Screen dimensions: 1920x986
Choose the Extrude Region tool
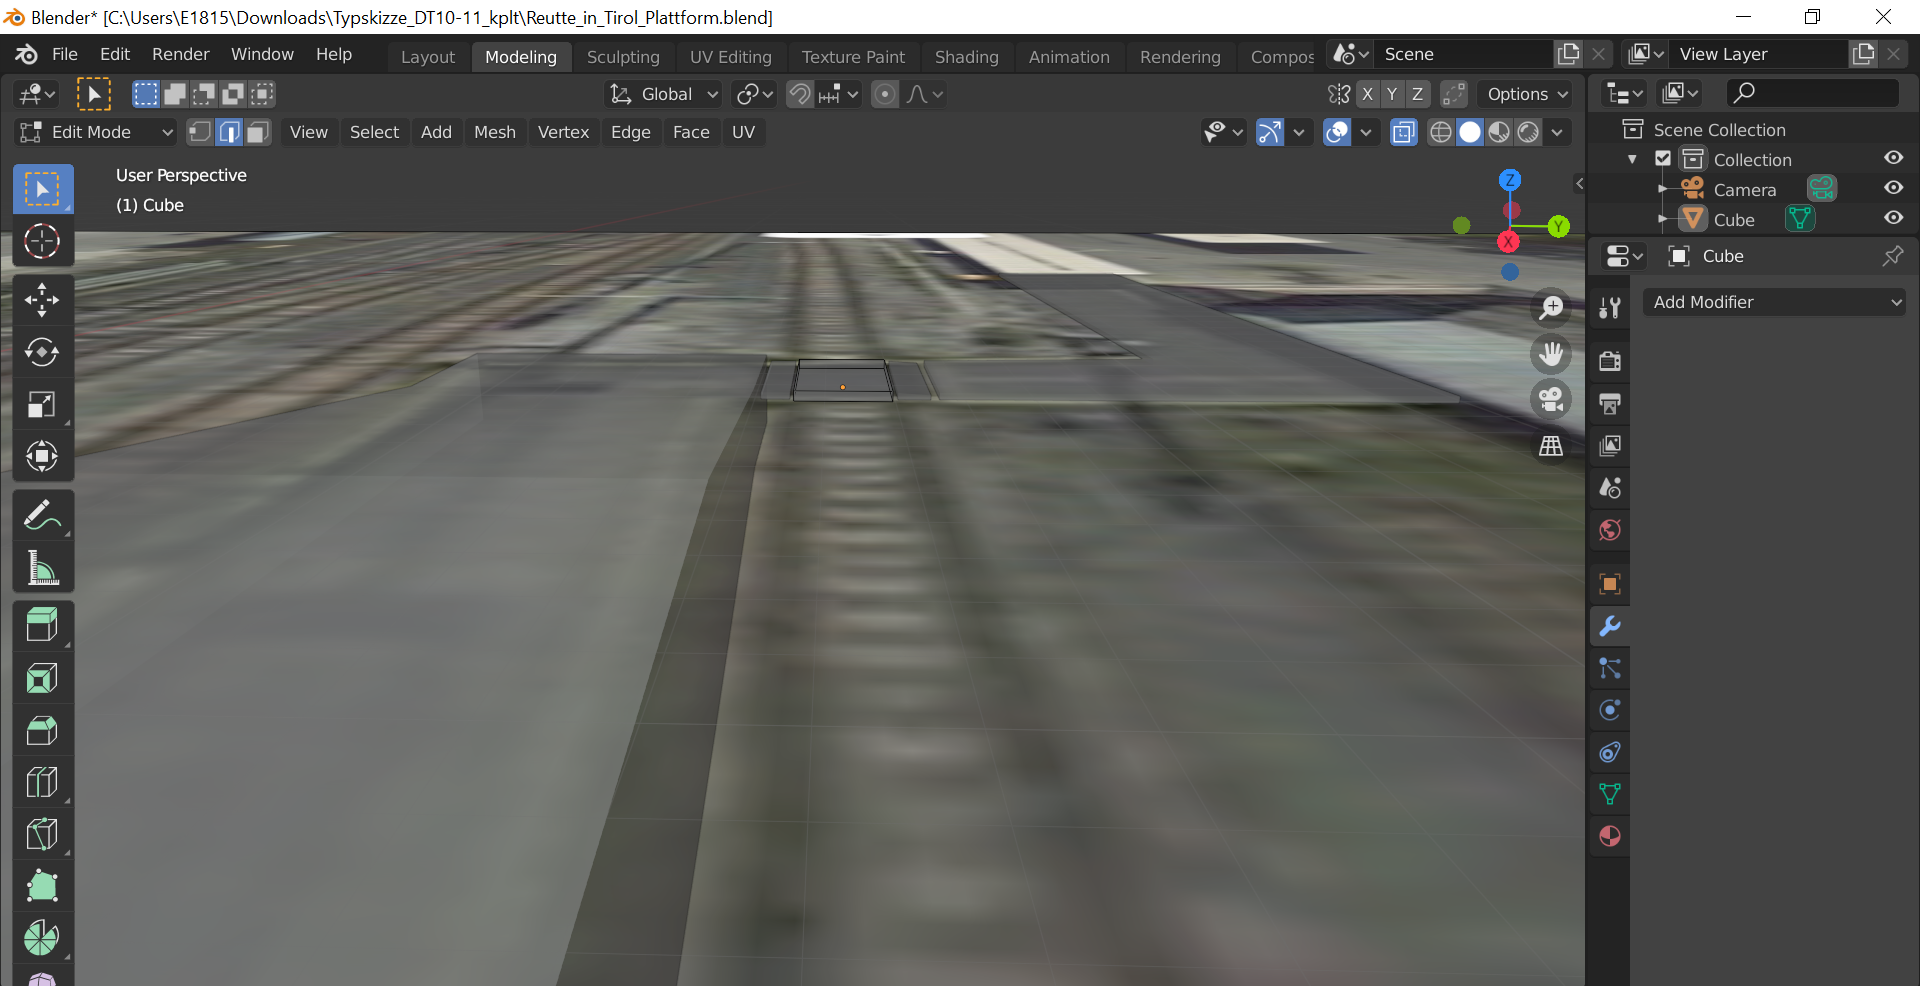click(42, 626)
